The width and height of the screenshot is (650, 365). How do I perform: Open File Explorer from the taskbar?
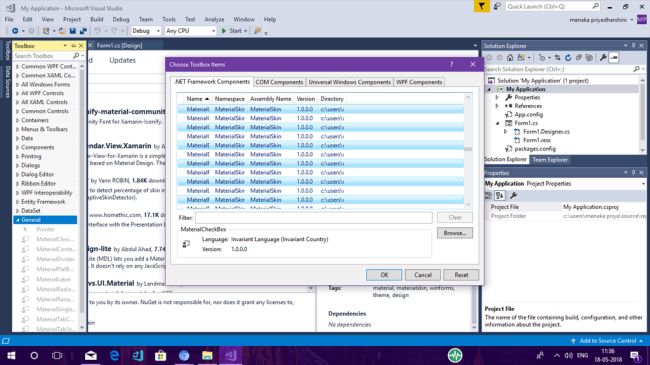click(x=207, y=355)
